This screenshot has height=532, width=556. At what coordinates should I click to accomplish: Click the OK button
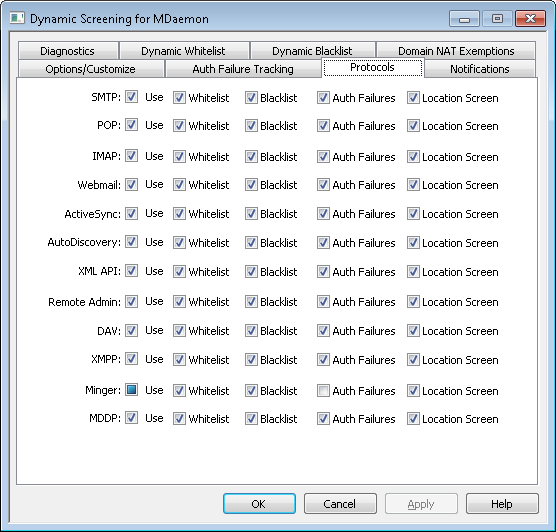(259, 504)
